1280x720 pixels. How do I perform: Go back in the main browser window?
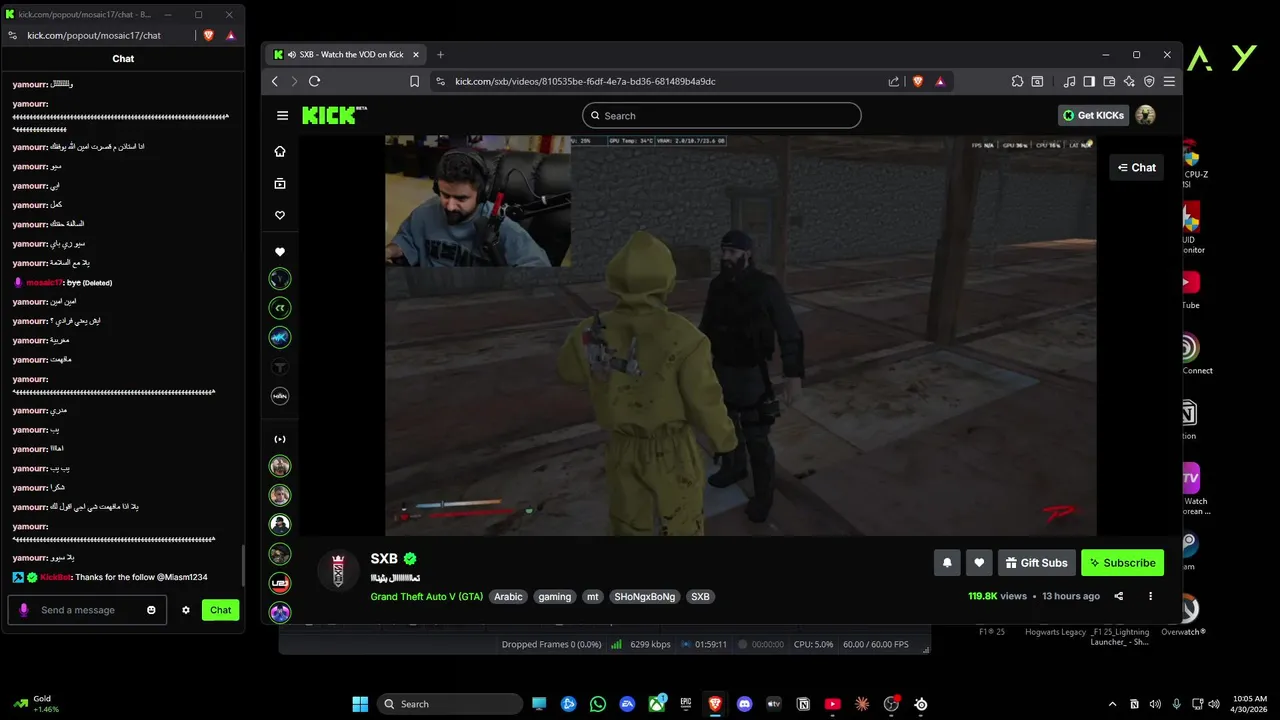pyautogui.click(x=275, y=82)
